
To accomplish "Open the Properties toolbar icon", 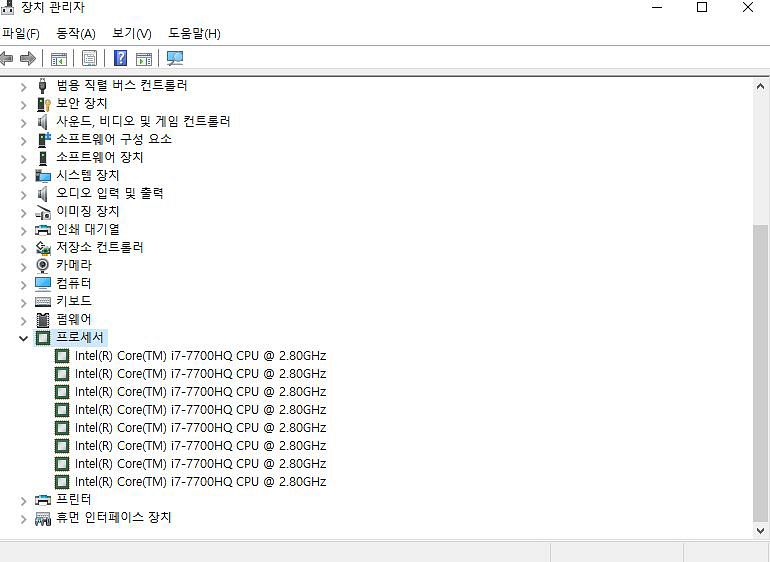I will (x=89, y=58).
